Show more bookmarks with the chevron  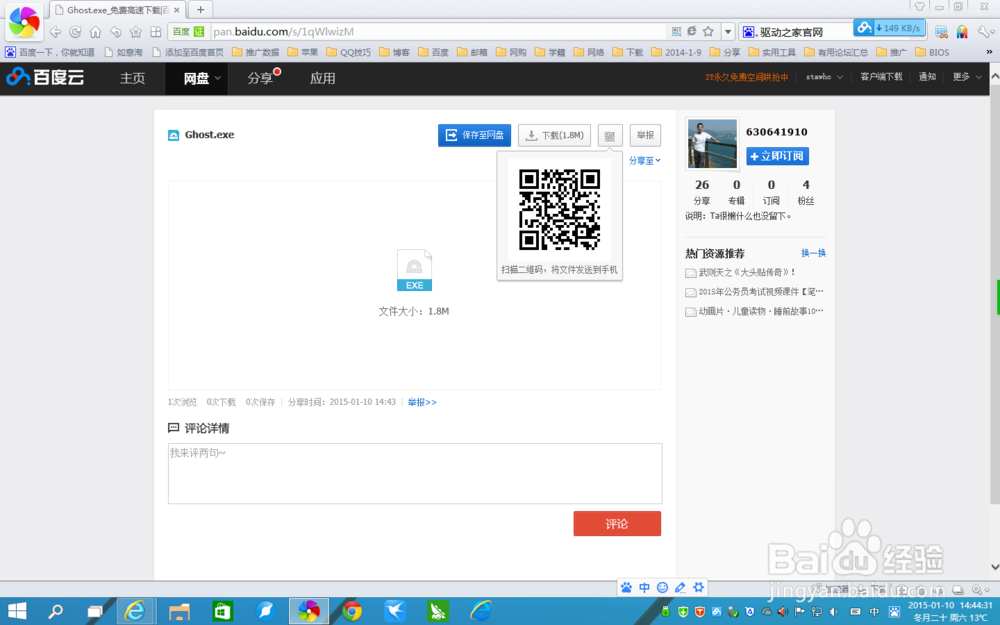point(989,52)
